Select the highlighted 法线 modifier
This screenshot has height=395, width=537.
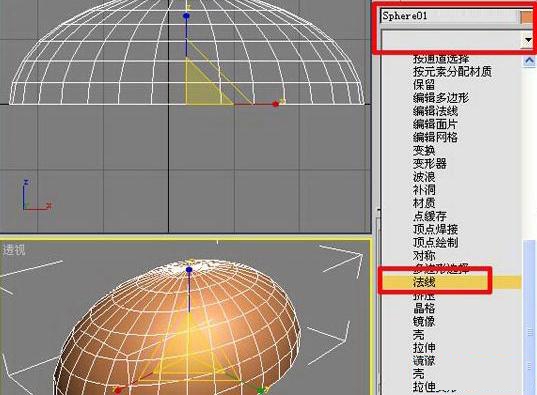[424, 282]
